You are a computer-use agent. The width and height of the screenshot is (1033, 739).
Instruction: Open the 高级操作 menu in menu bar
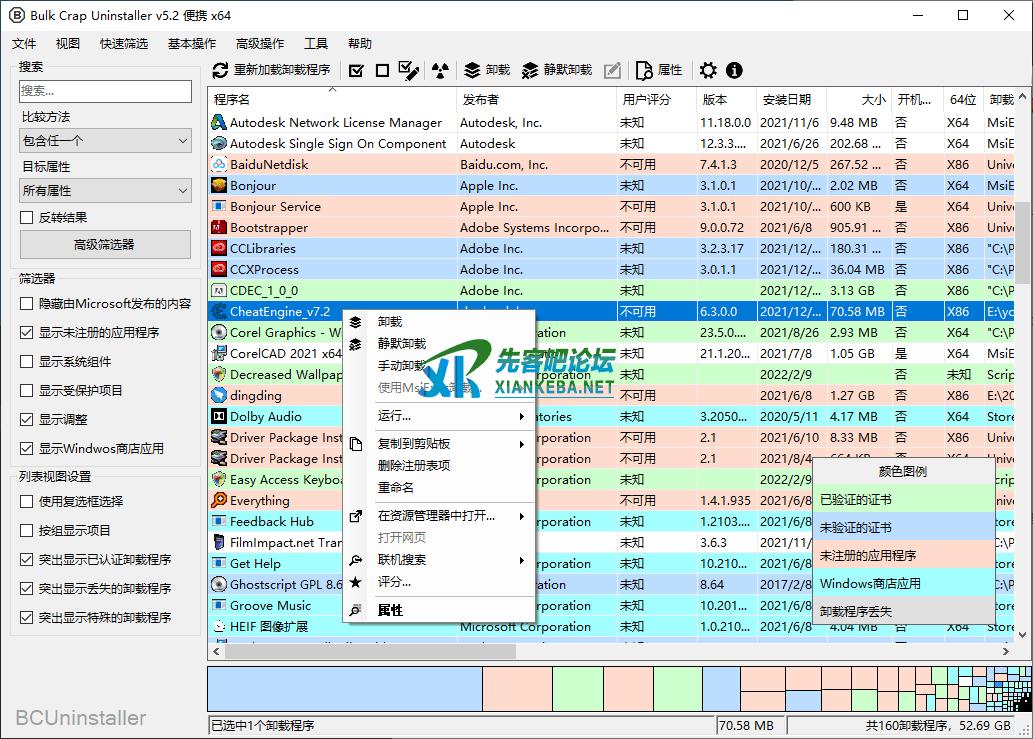coord(260,44)
